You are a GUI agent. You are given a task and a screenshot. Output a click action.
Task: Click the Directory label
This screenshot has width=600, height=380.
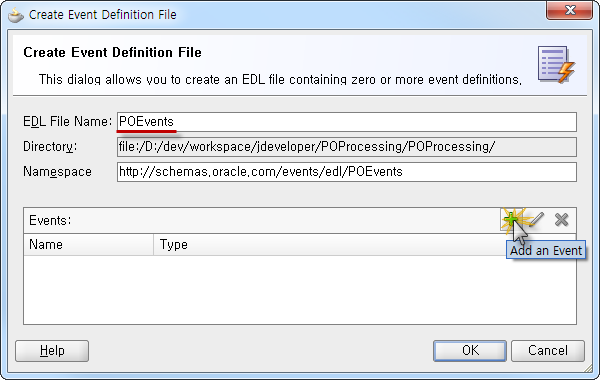click(x=50, y=147)
